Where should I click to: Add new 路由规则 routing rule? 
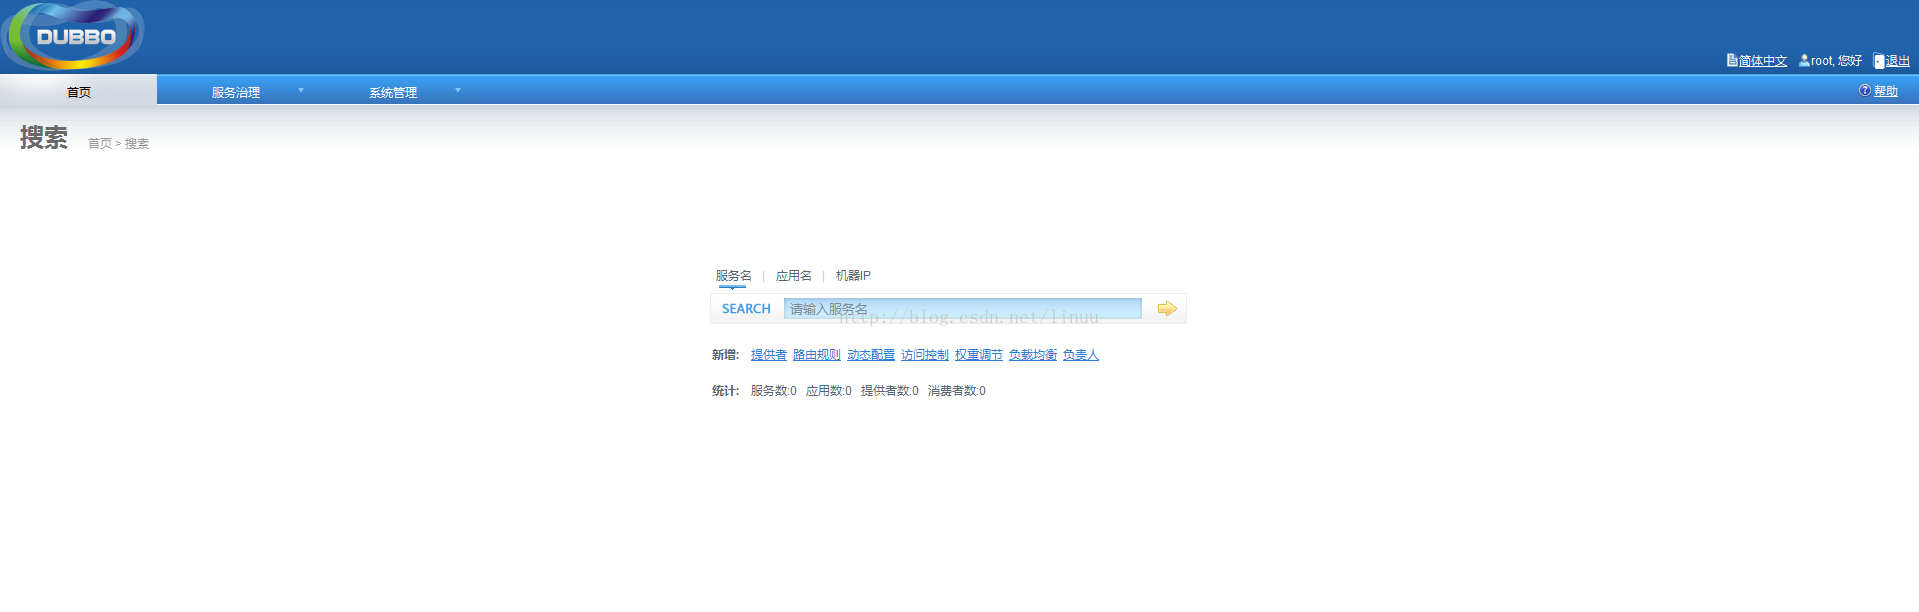click(x=817, y=355)
